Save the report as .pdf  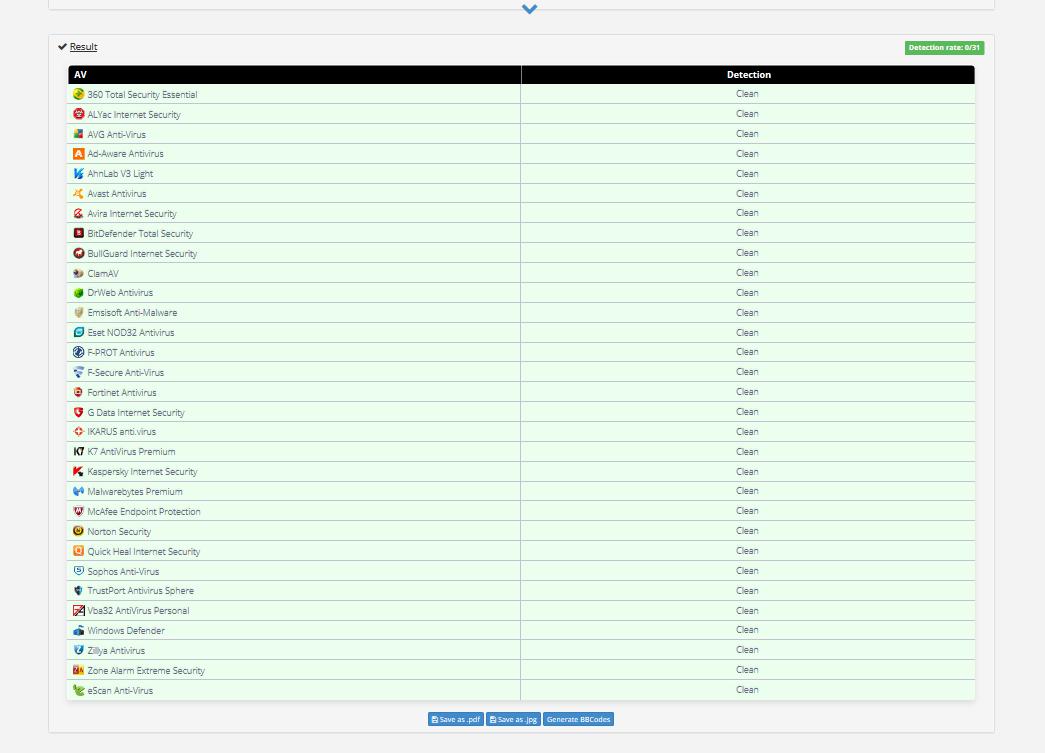point(456,720)
